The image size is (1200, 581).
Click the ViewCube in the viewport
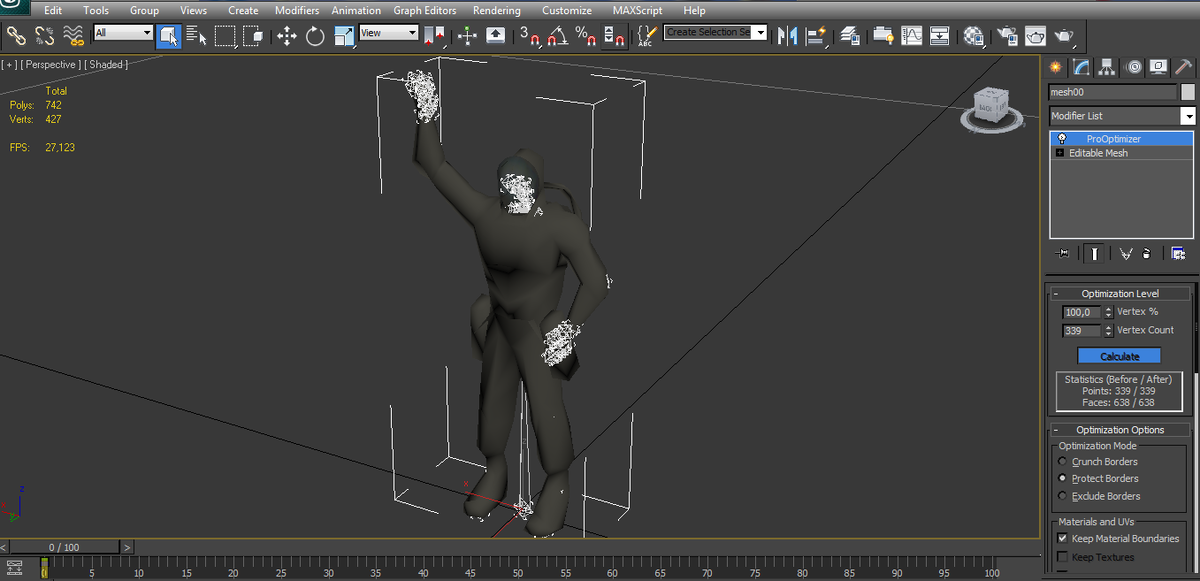pos(992,107)
